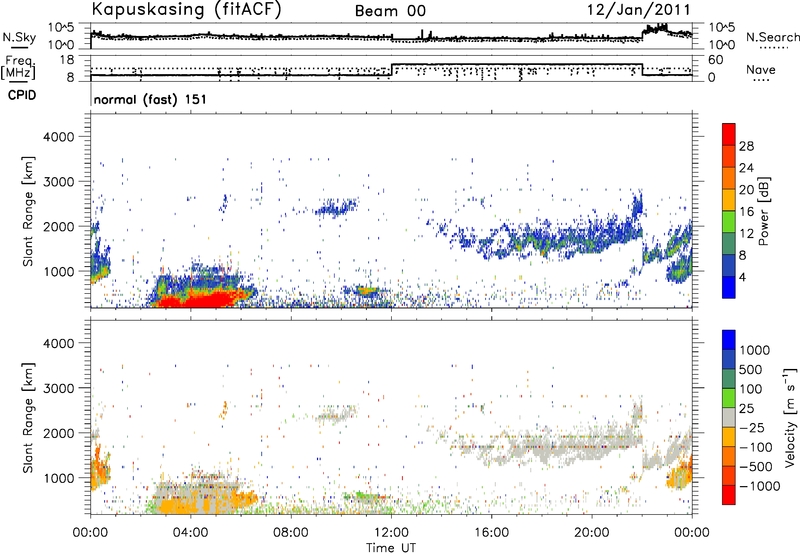The image size is (800, 554).
Task: Pick the dark blue bottom Power colorbar segment
Action: tap(729, 287)
